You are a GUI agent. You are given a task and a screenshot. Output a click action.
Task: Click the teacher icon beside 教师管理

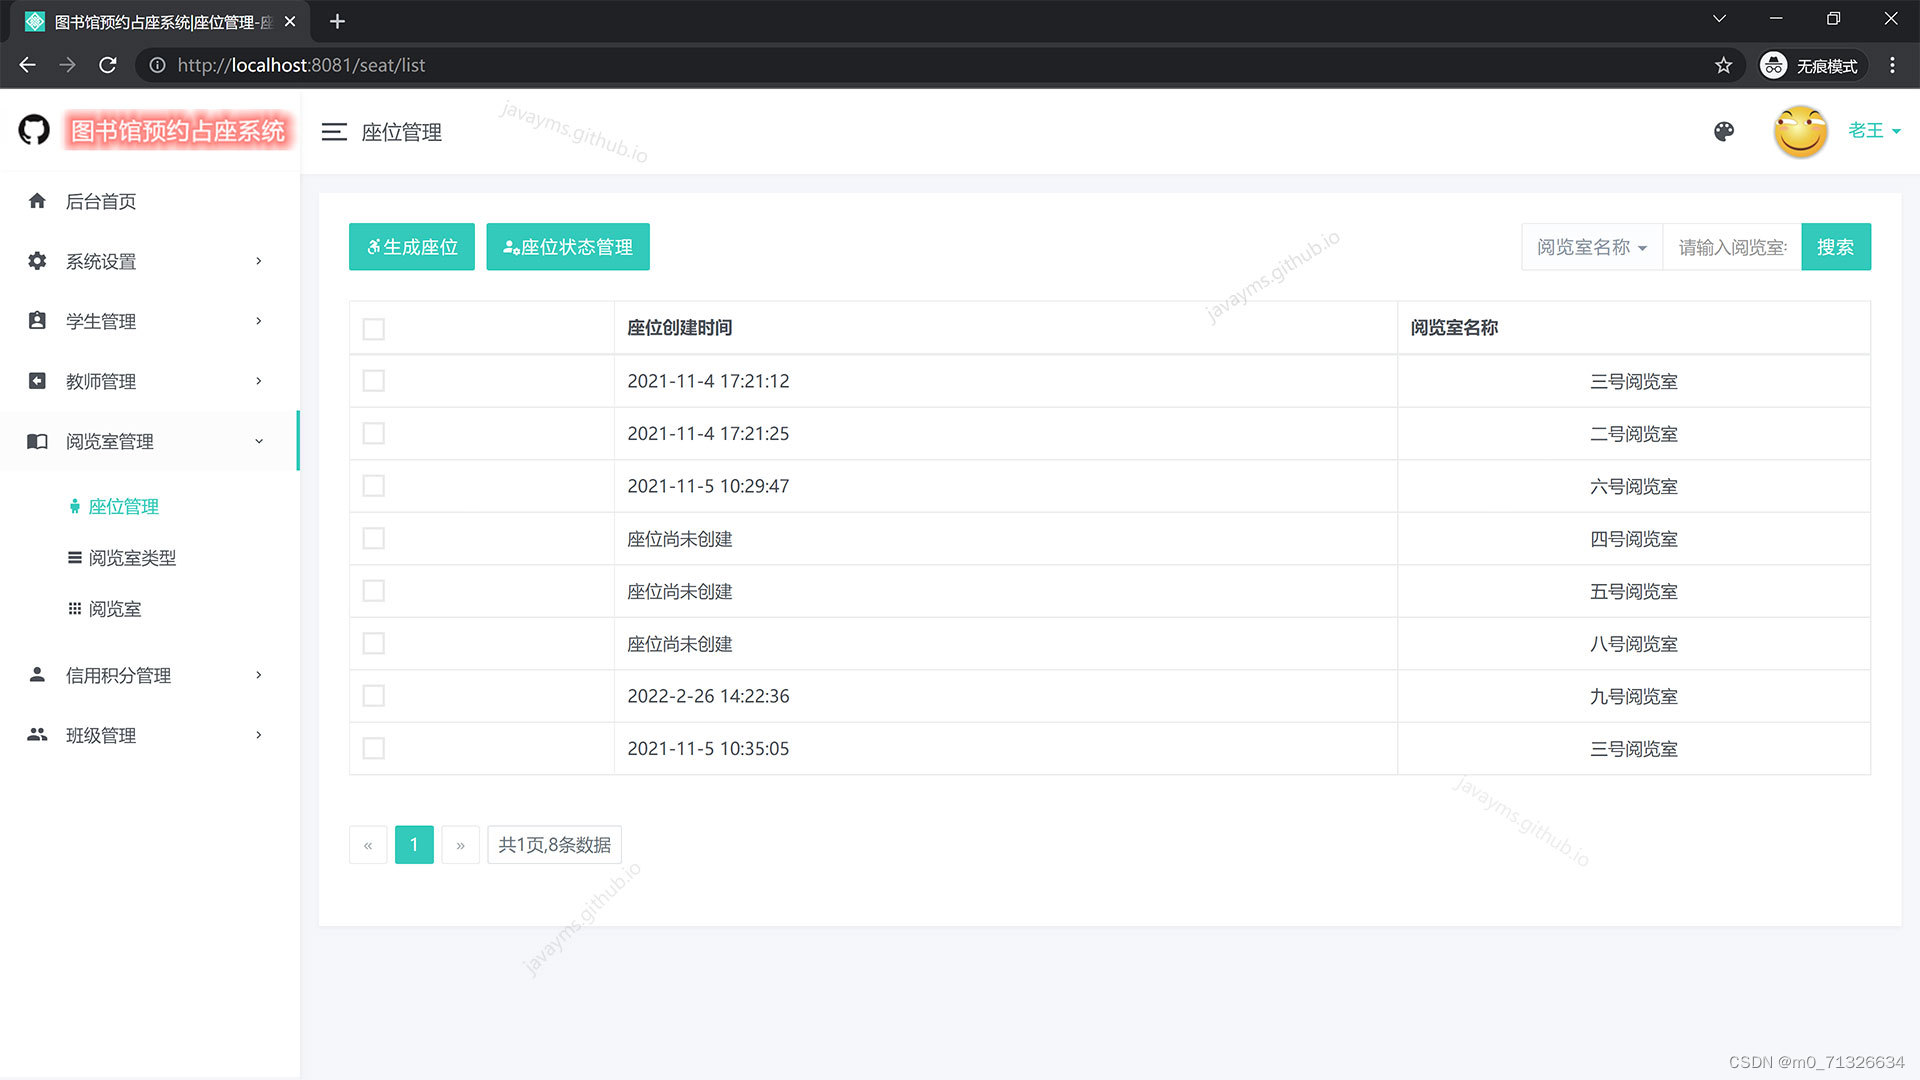(37, 381)
